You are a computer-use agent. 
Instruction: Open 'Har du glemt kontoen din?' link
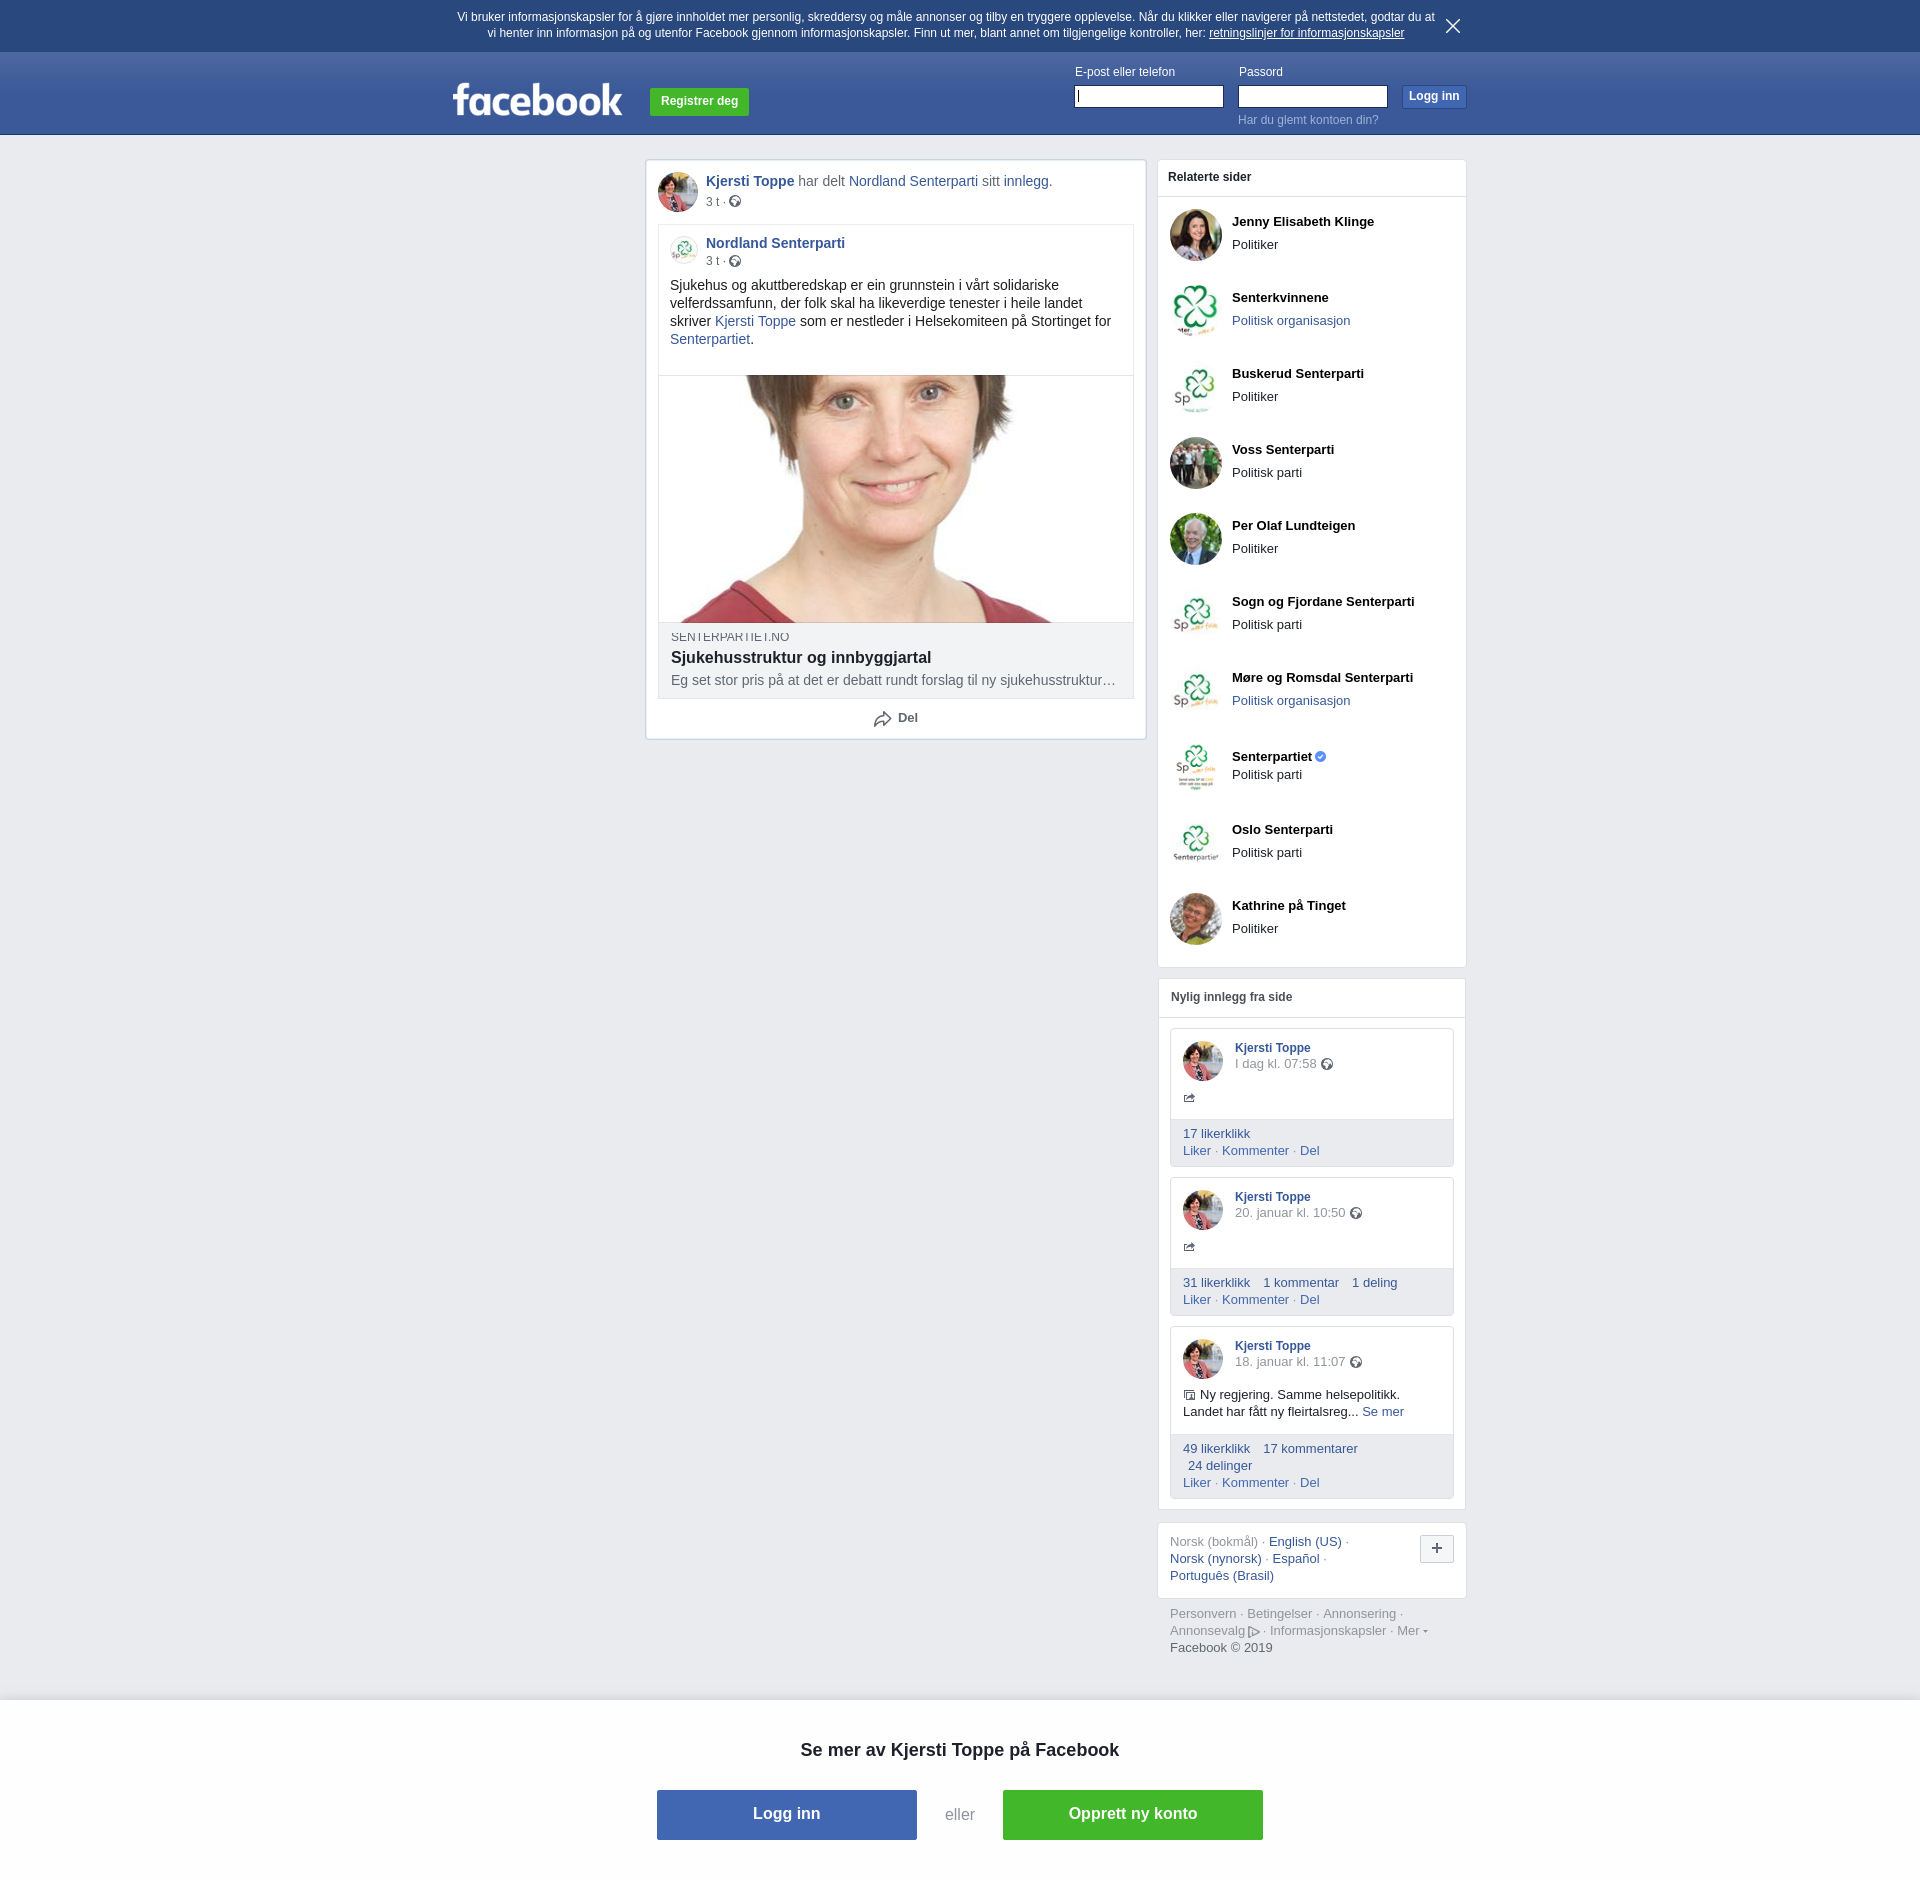1308,120
